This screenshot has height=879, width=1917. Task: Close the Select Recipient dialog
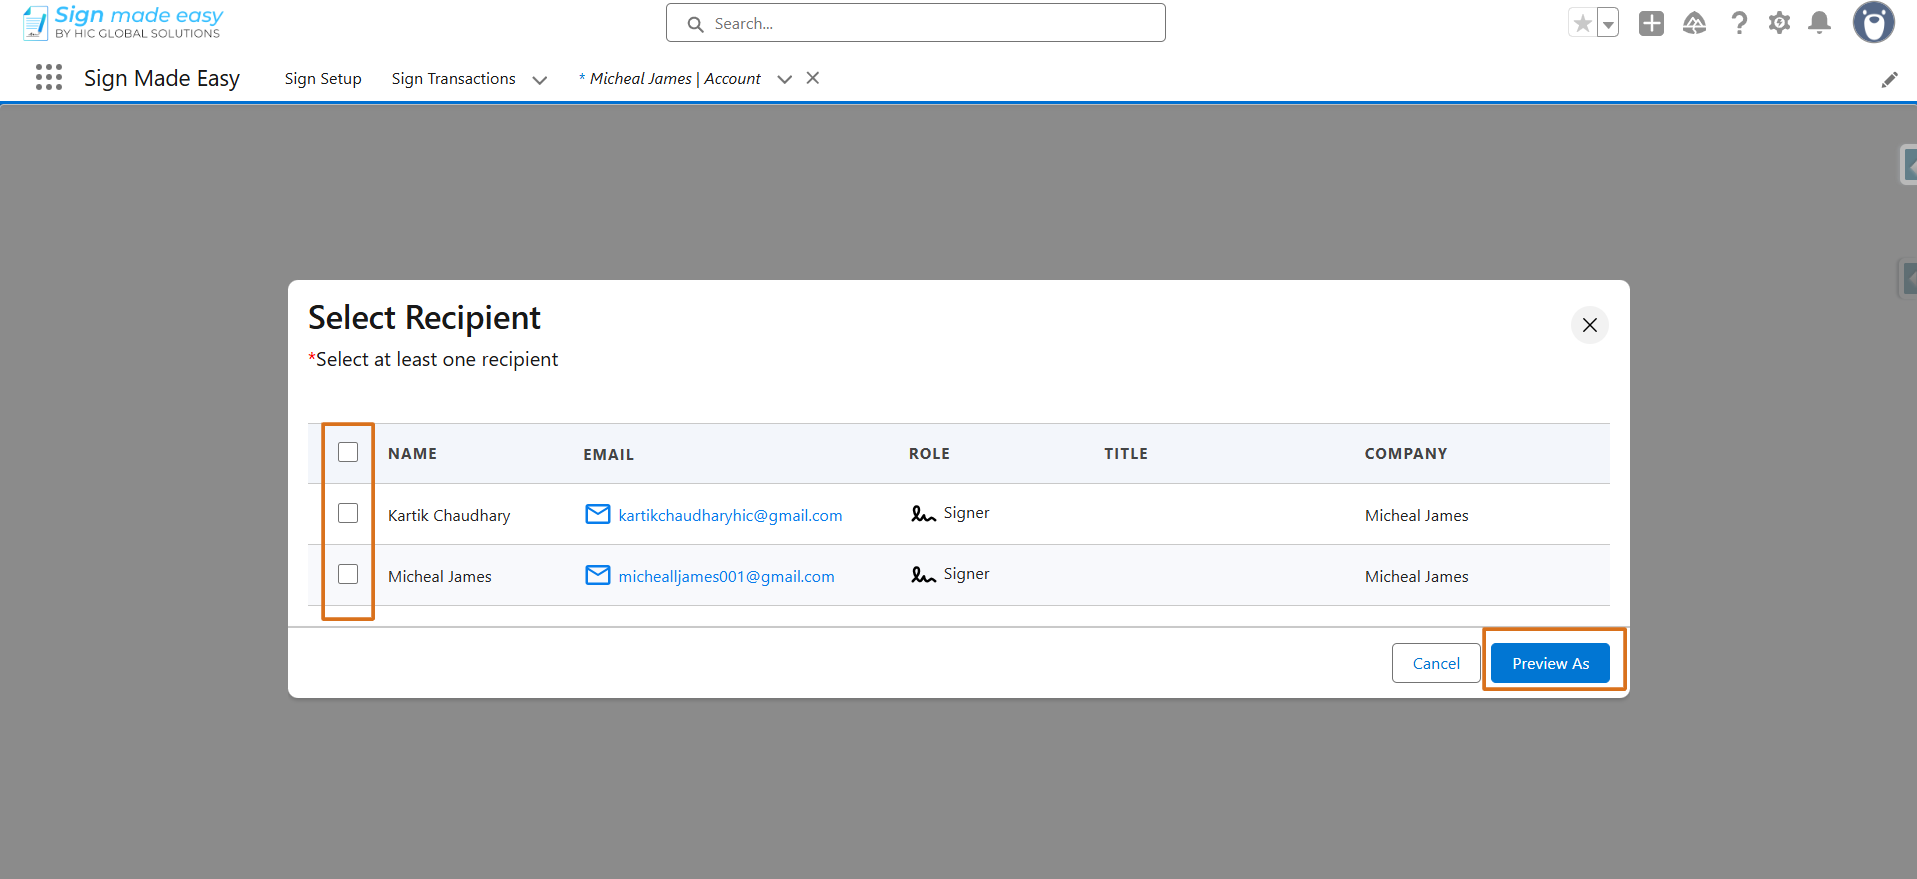[x=1590, y=325]
